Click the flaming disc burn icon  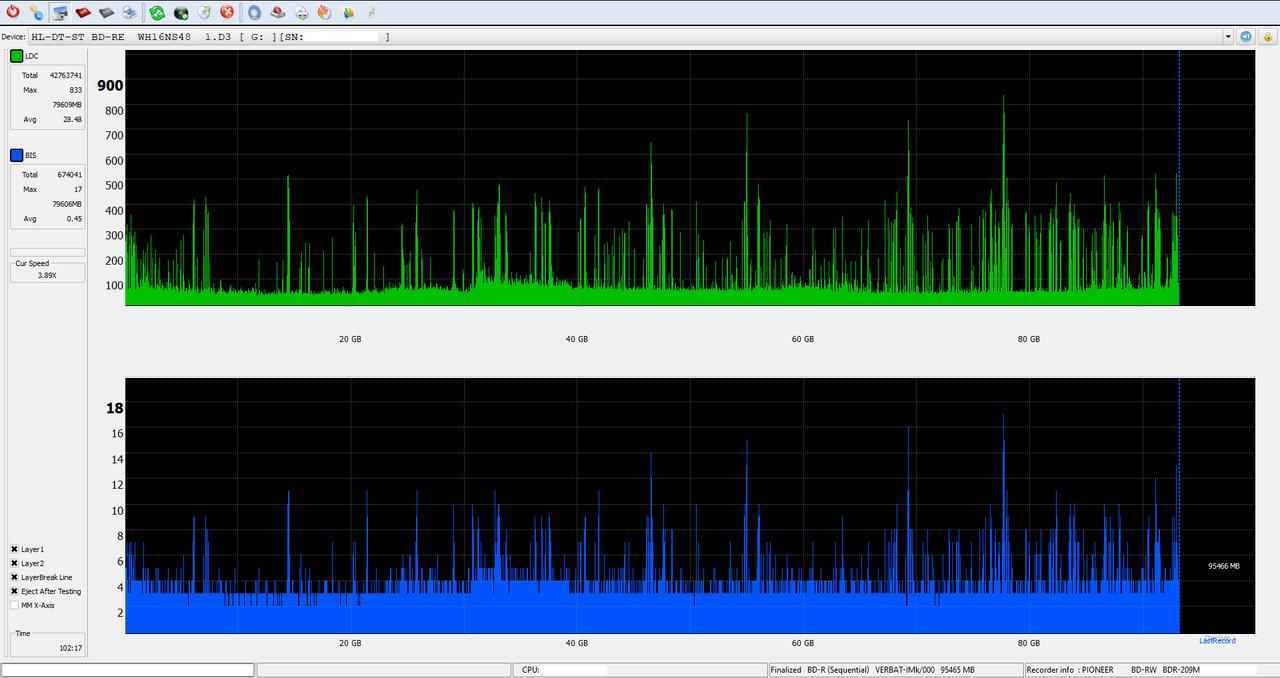point(324,12)
